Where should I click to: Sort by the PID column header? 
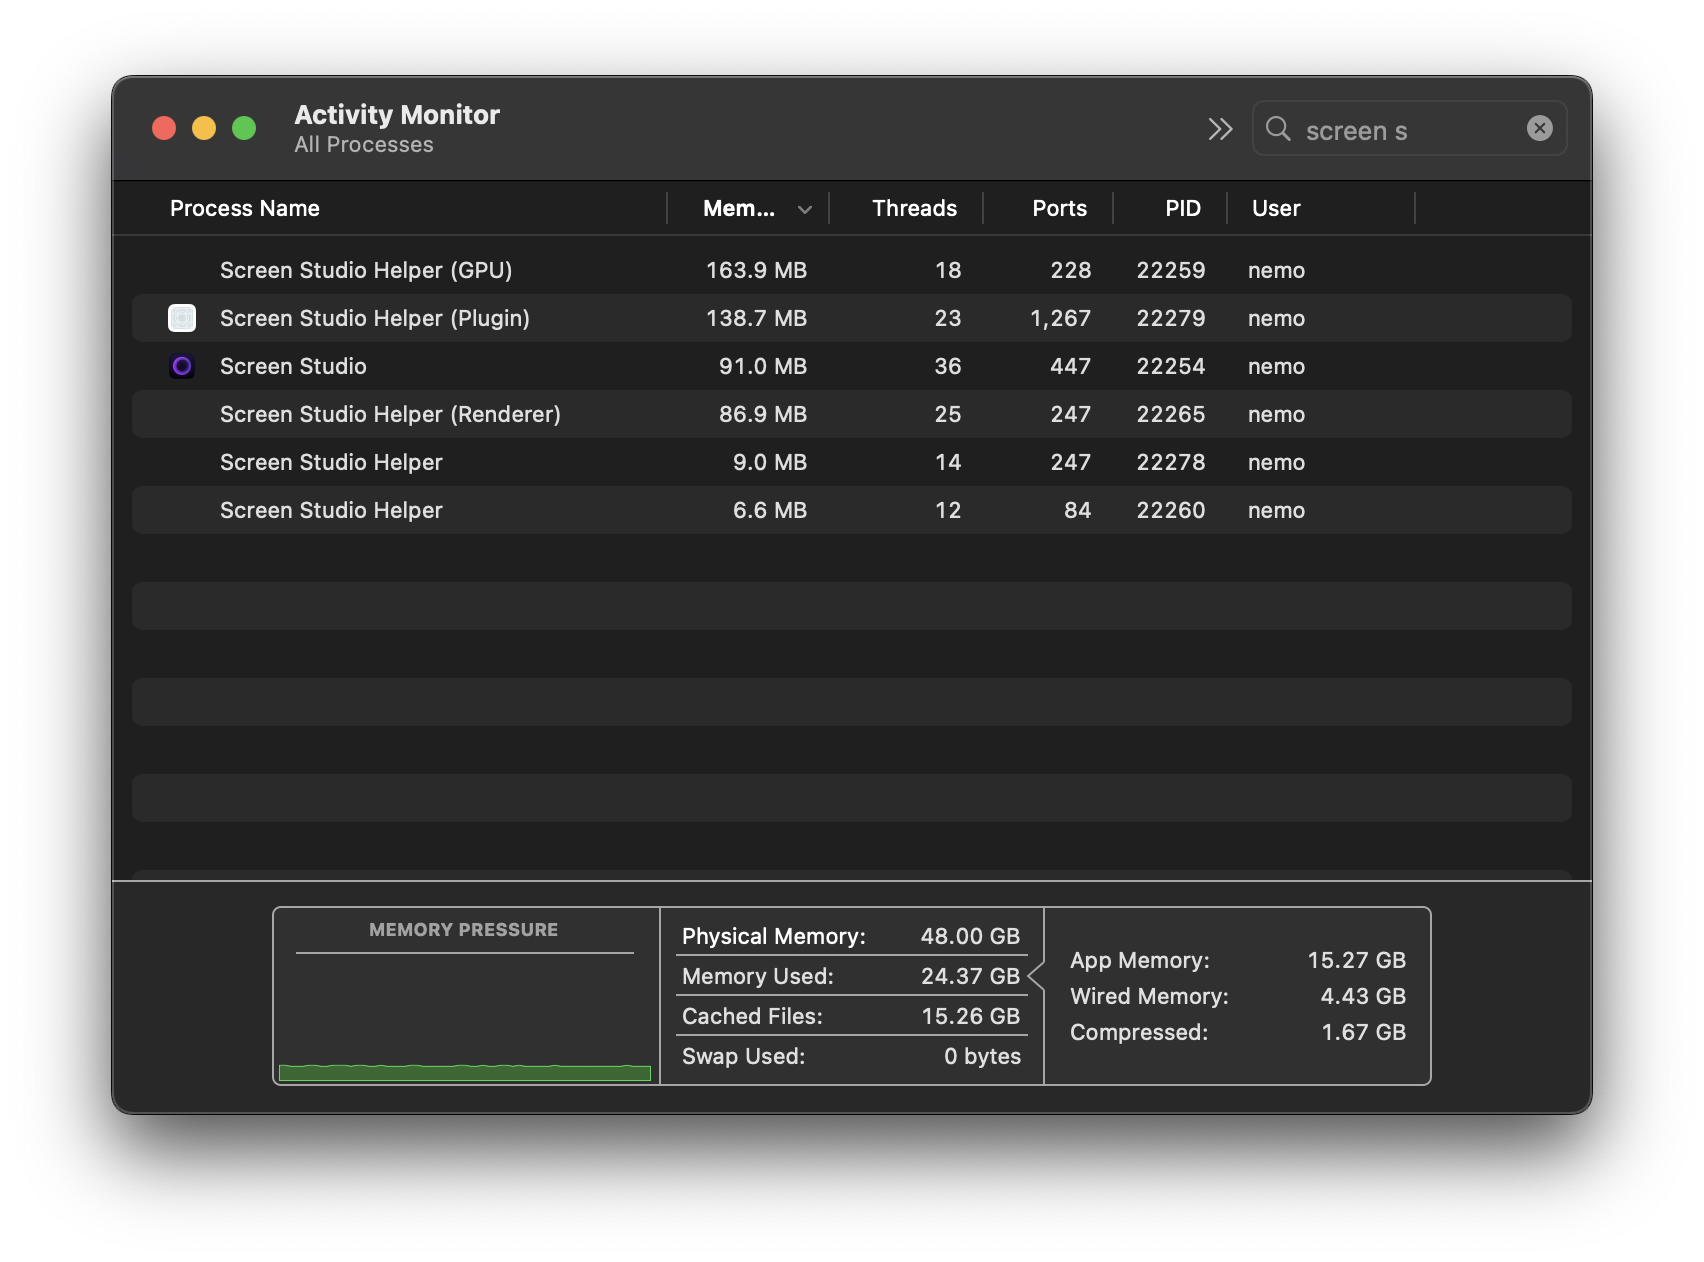click(x=1182, y=208)
